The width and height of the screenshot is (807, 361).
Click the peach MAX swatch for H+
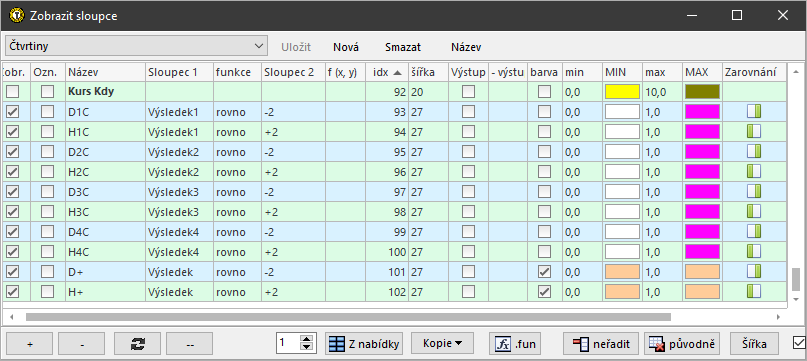703,292
